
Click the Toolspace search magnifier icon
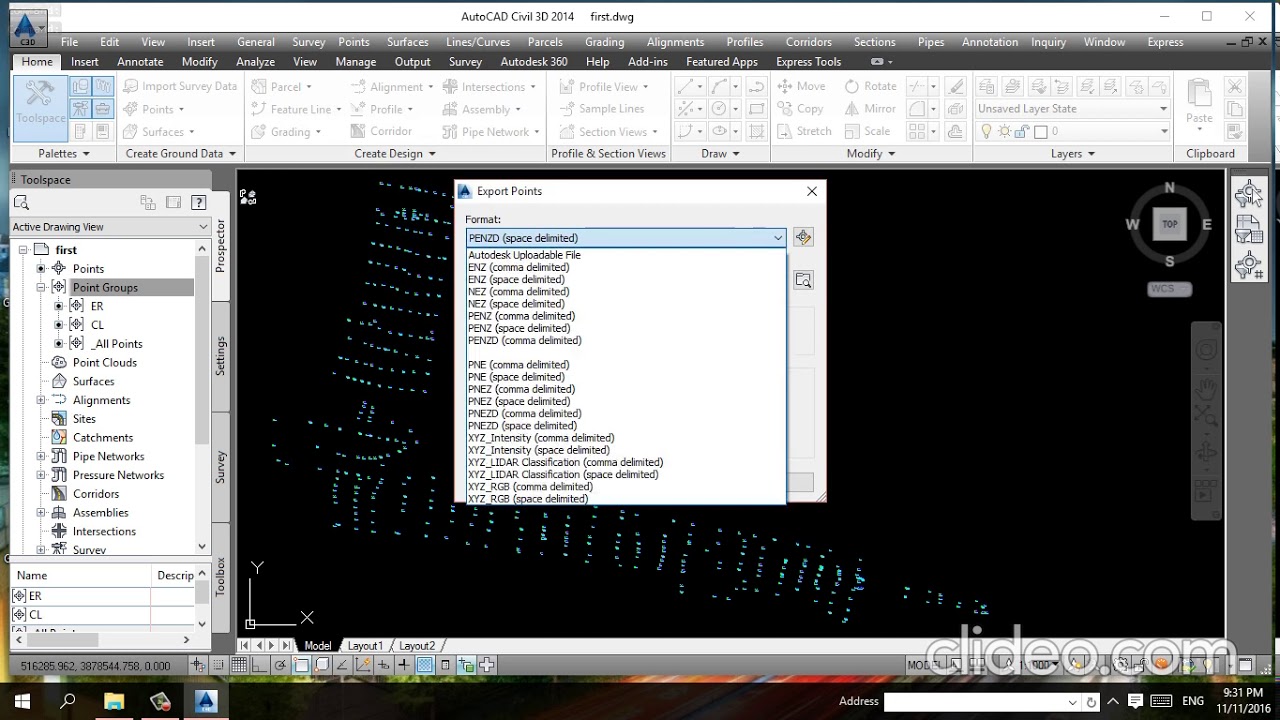tap(21, 202)
